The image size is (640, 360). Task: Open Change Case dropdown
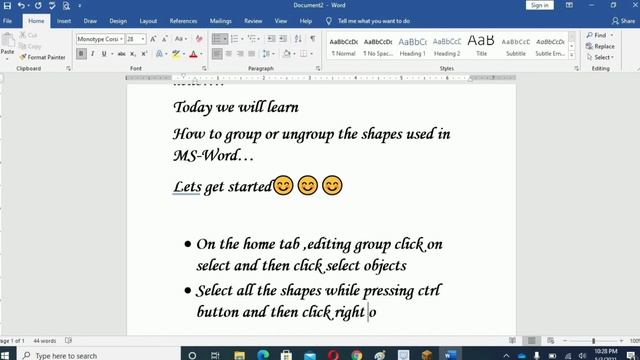tap(180, 39)
